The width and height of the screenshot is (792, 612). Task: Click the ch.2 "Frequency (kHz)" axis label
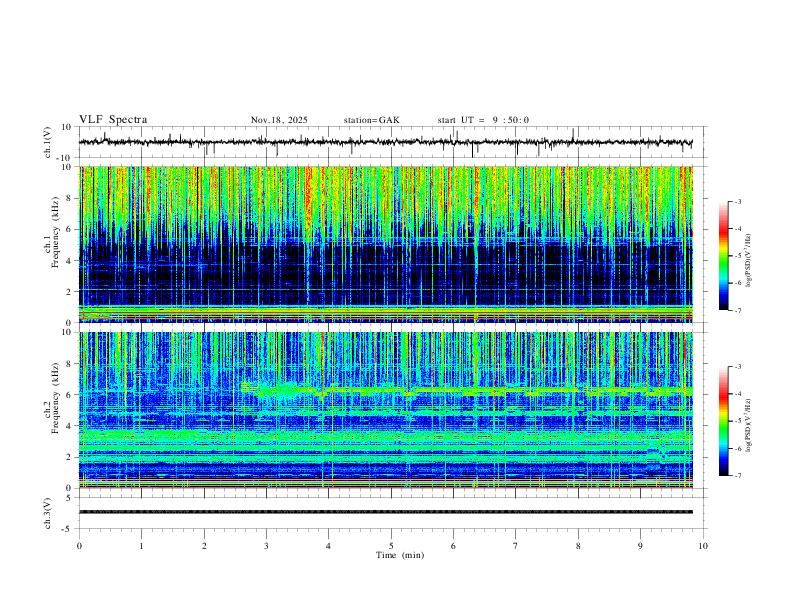tap(56, 398)
